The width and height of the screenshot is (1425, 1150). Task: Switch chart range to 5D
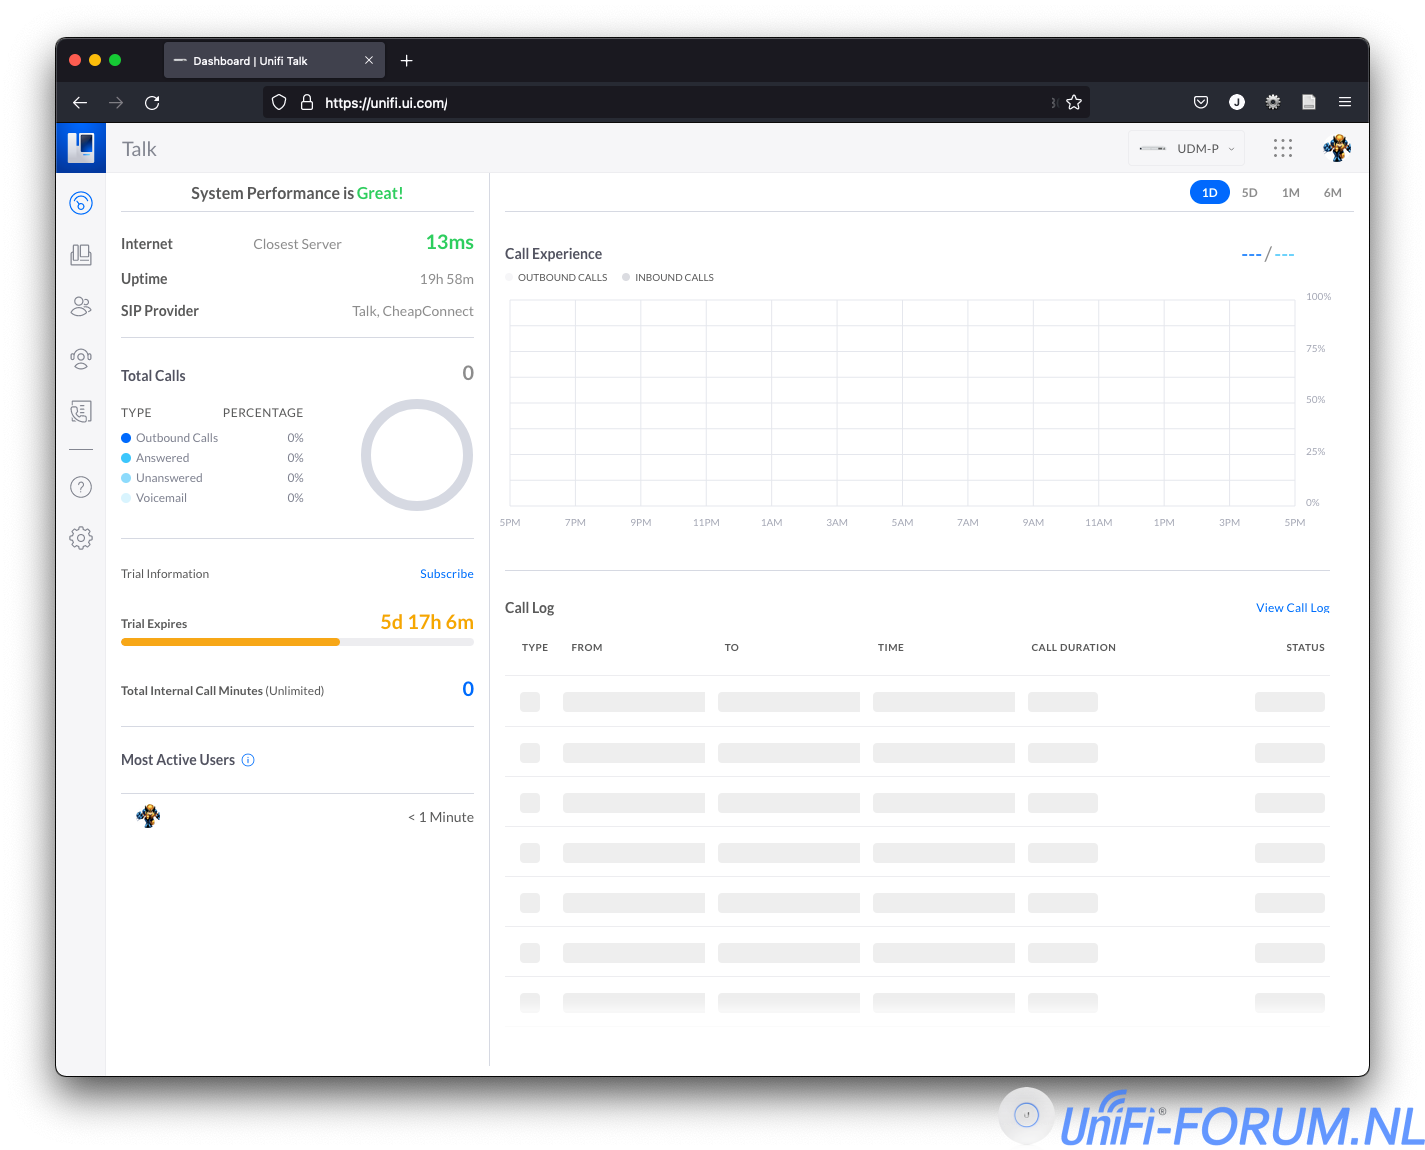click(x=1249, y=193)
